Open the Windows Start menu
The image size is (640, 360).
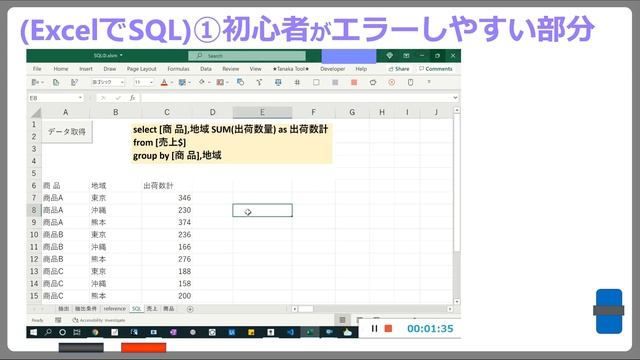[34, 332]
